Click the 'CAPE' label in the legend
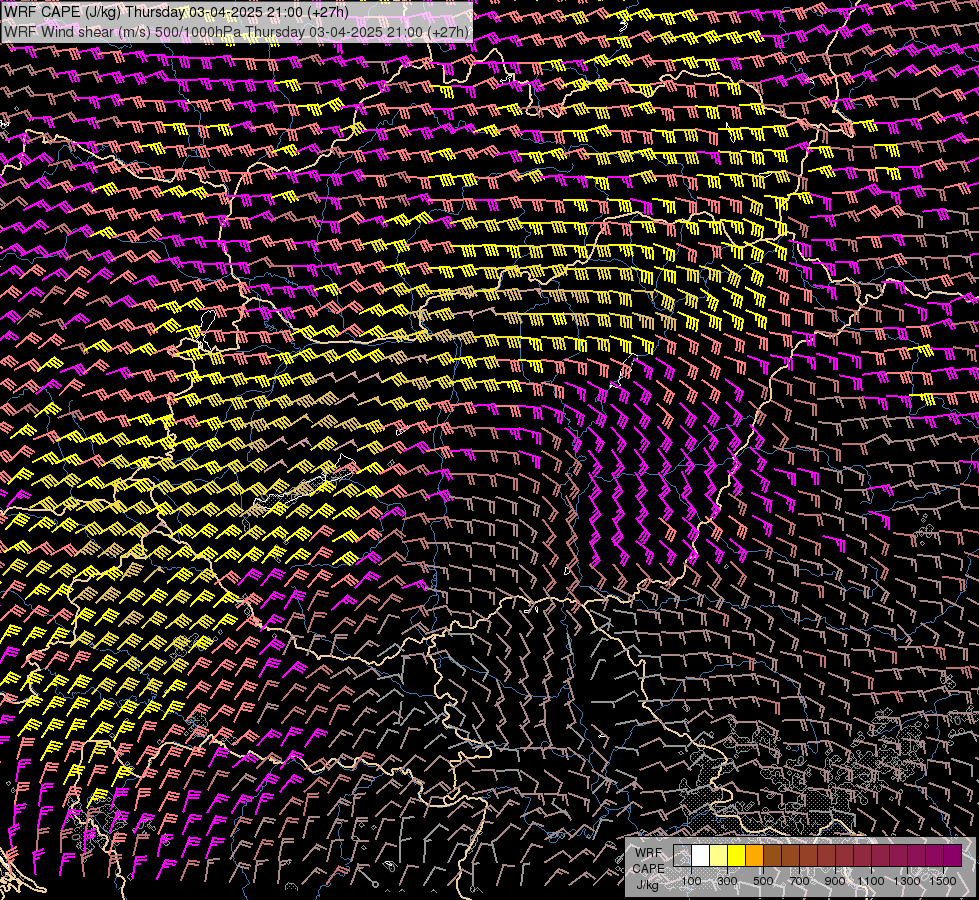 pos(649,869)
